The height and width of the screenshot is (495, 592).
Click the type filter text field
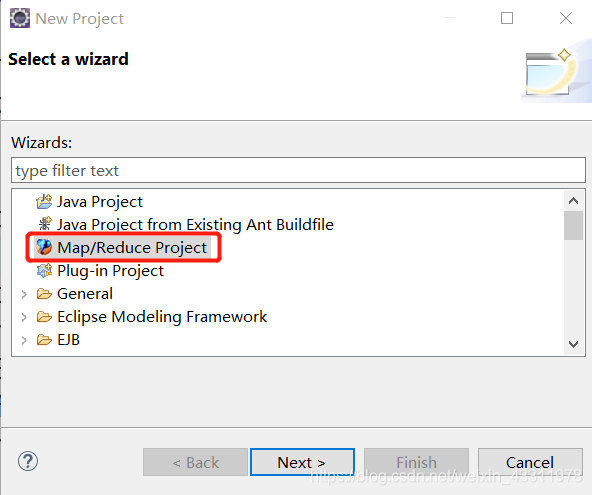298,170
